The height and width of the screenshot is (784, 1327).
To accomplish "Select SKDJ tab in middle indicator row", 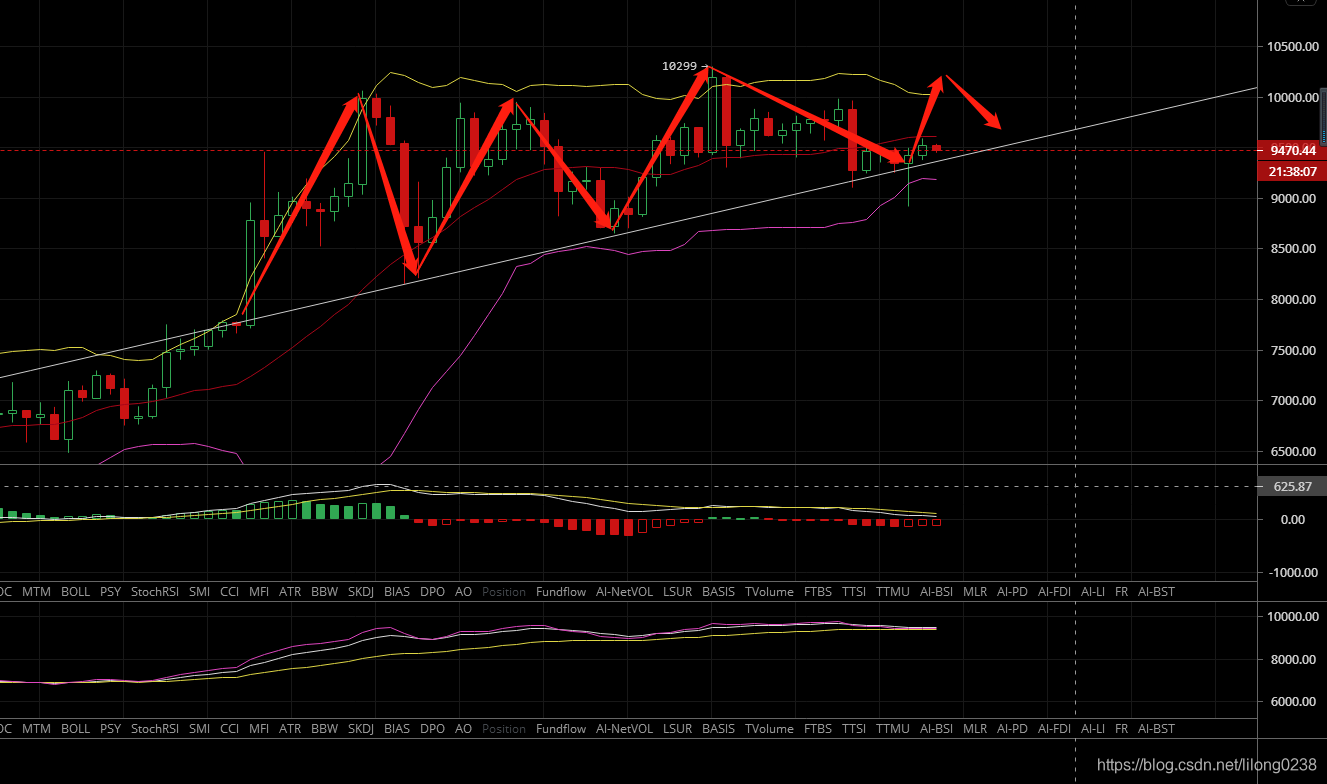I will coord(360,592).
